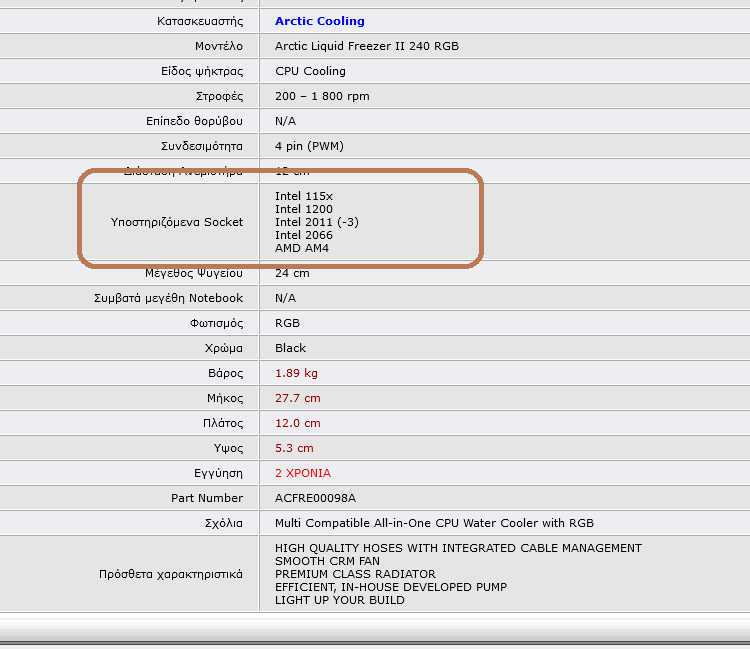
Task: Click the Πλάτος label
Action: [223, 423]
